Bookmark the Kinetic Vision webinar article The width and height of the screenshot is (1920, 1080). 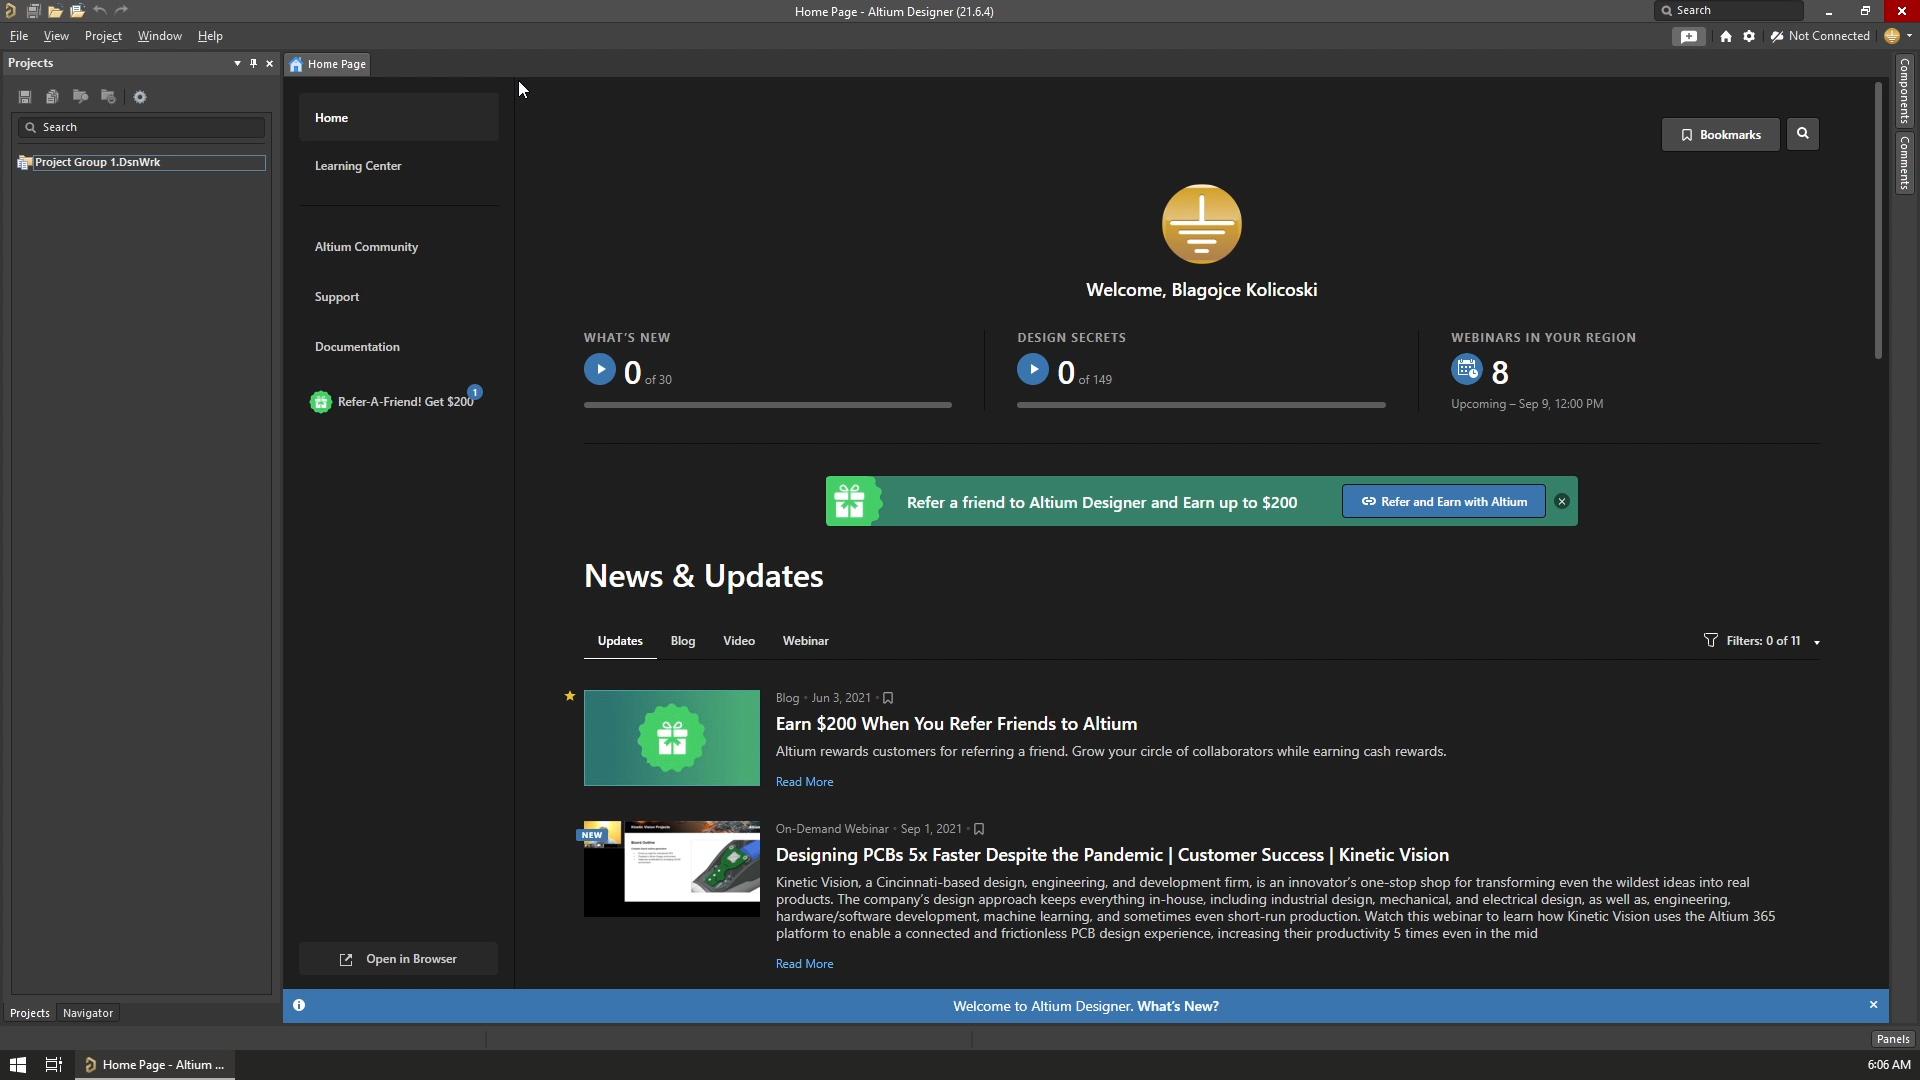pos(979,829)
